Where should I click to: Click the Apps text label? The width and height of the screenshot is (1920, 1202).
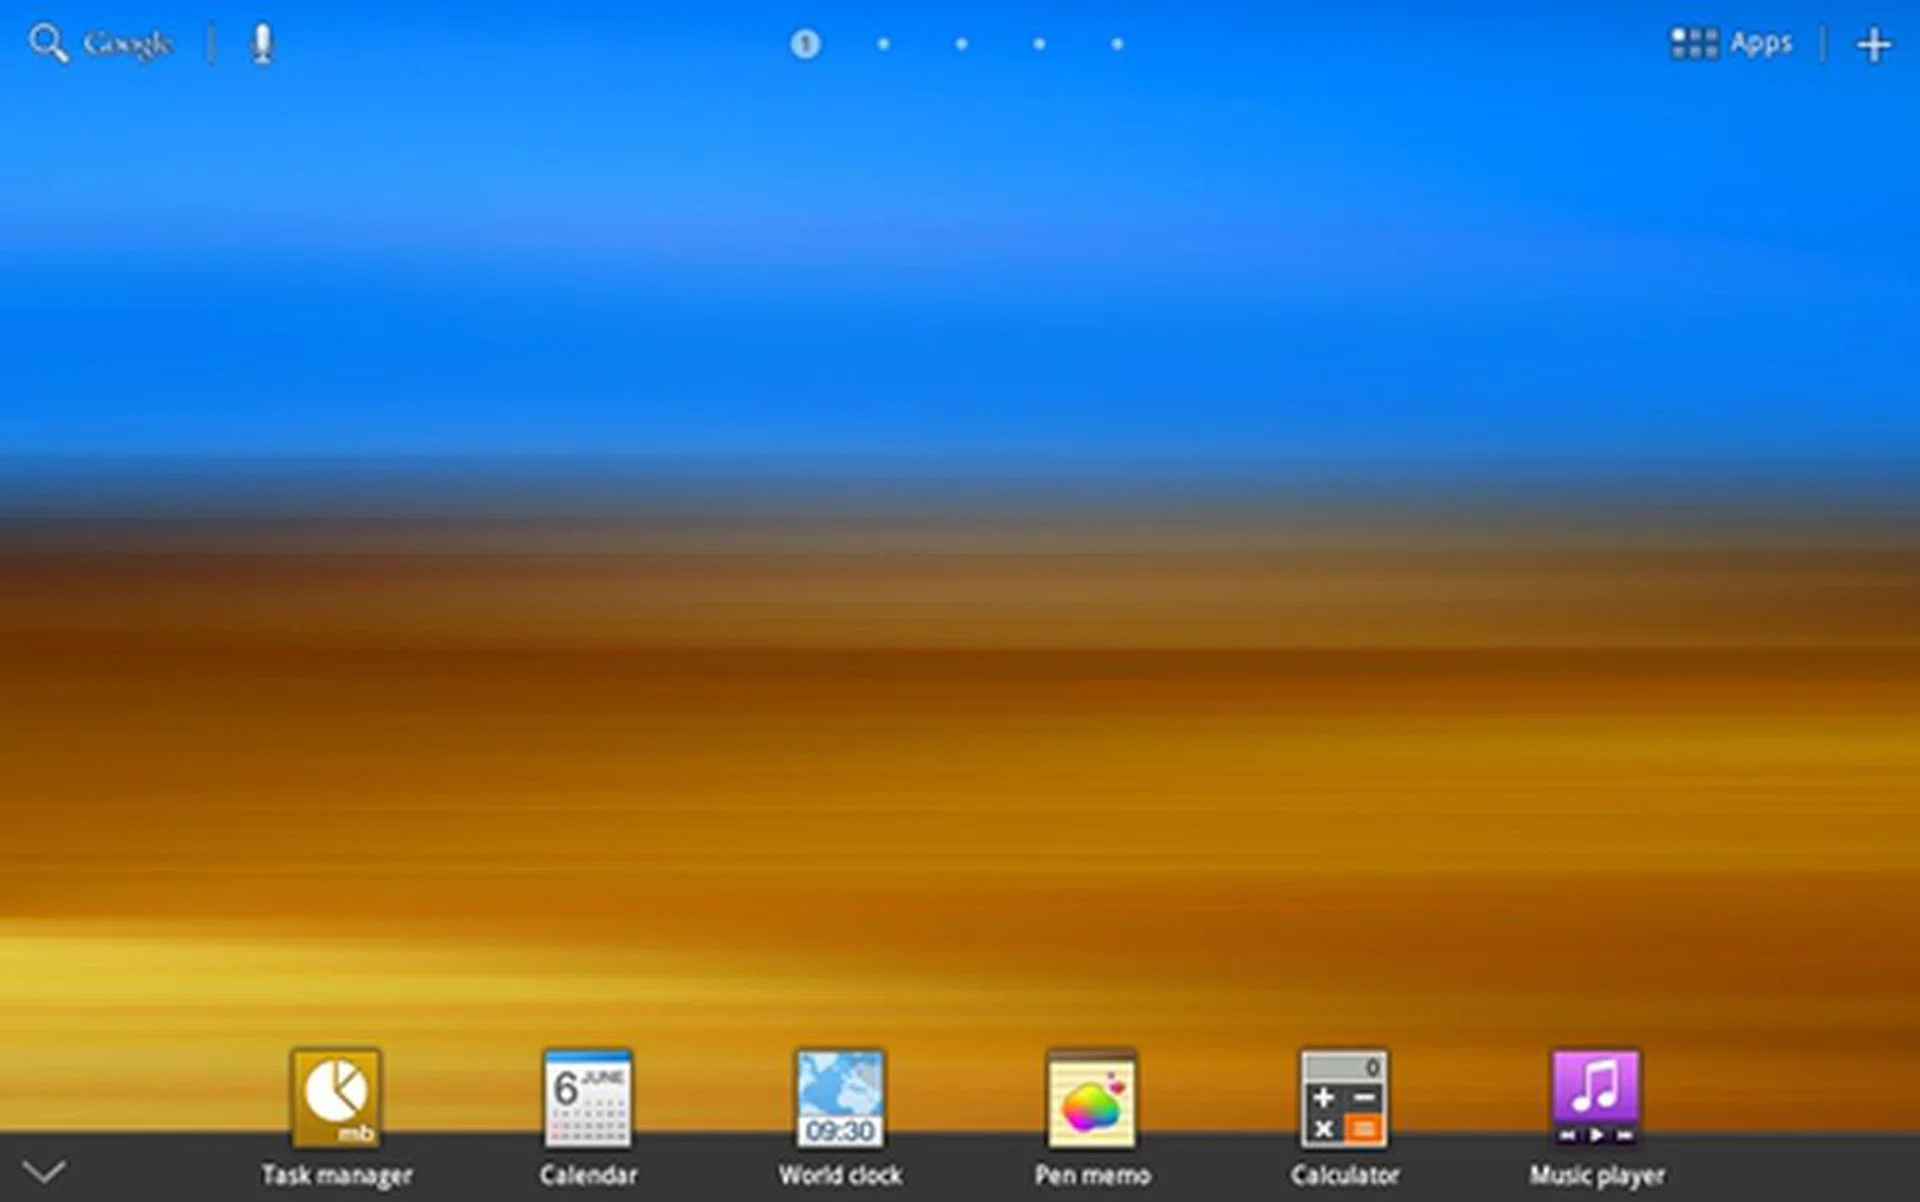1761,43
